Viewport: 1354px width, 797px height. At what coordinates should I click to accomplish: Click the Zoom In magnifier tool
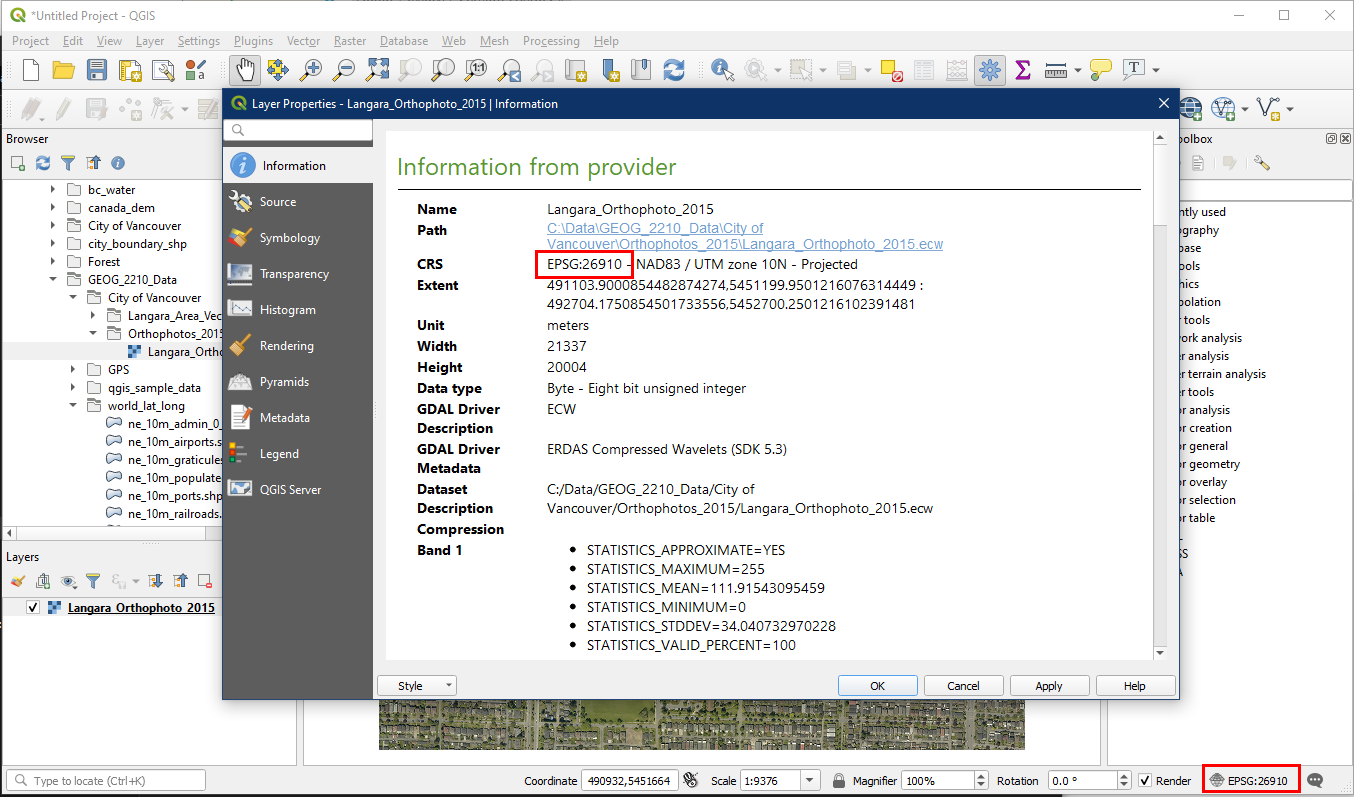[311, 70]
